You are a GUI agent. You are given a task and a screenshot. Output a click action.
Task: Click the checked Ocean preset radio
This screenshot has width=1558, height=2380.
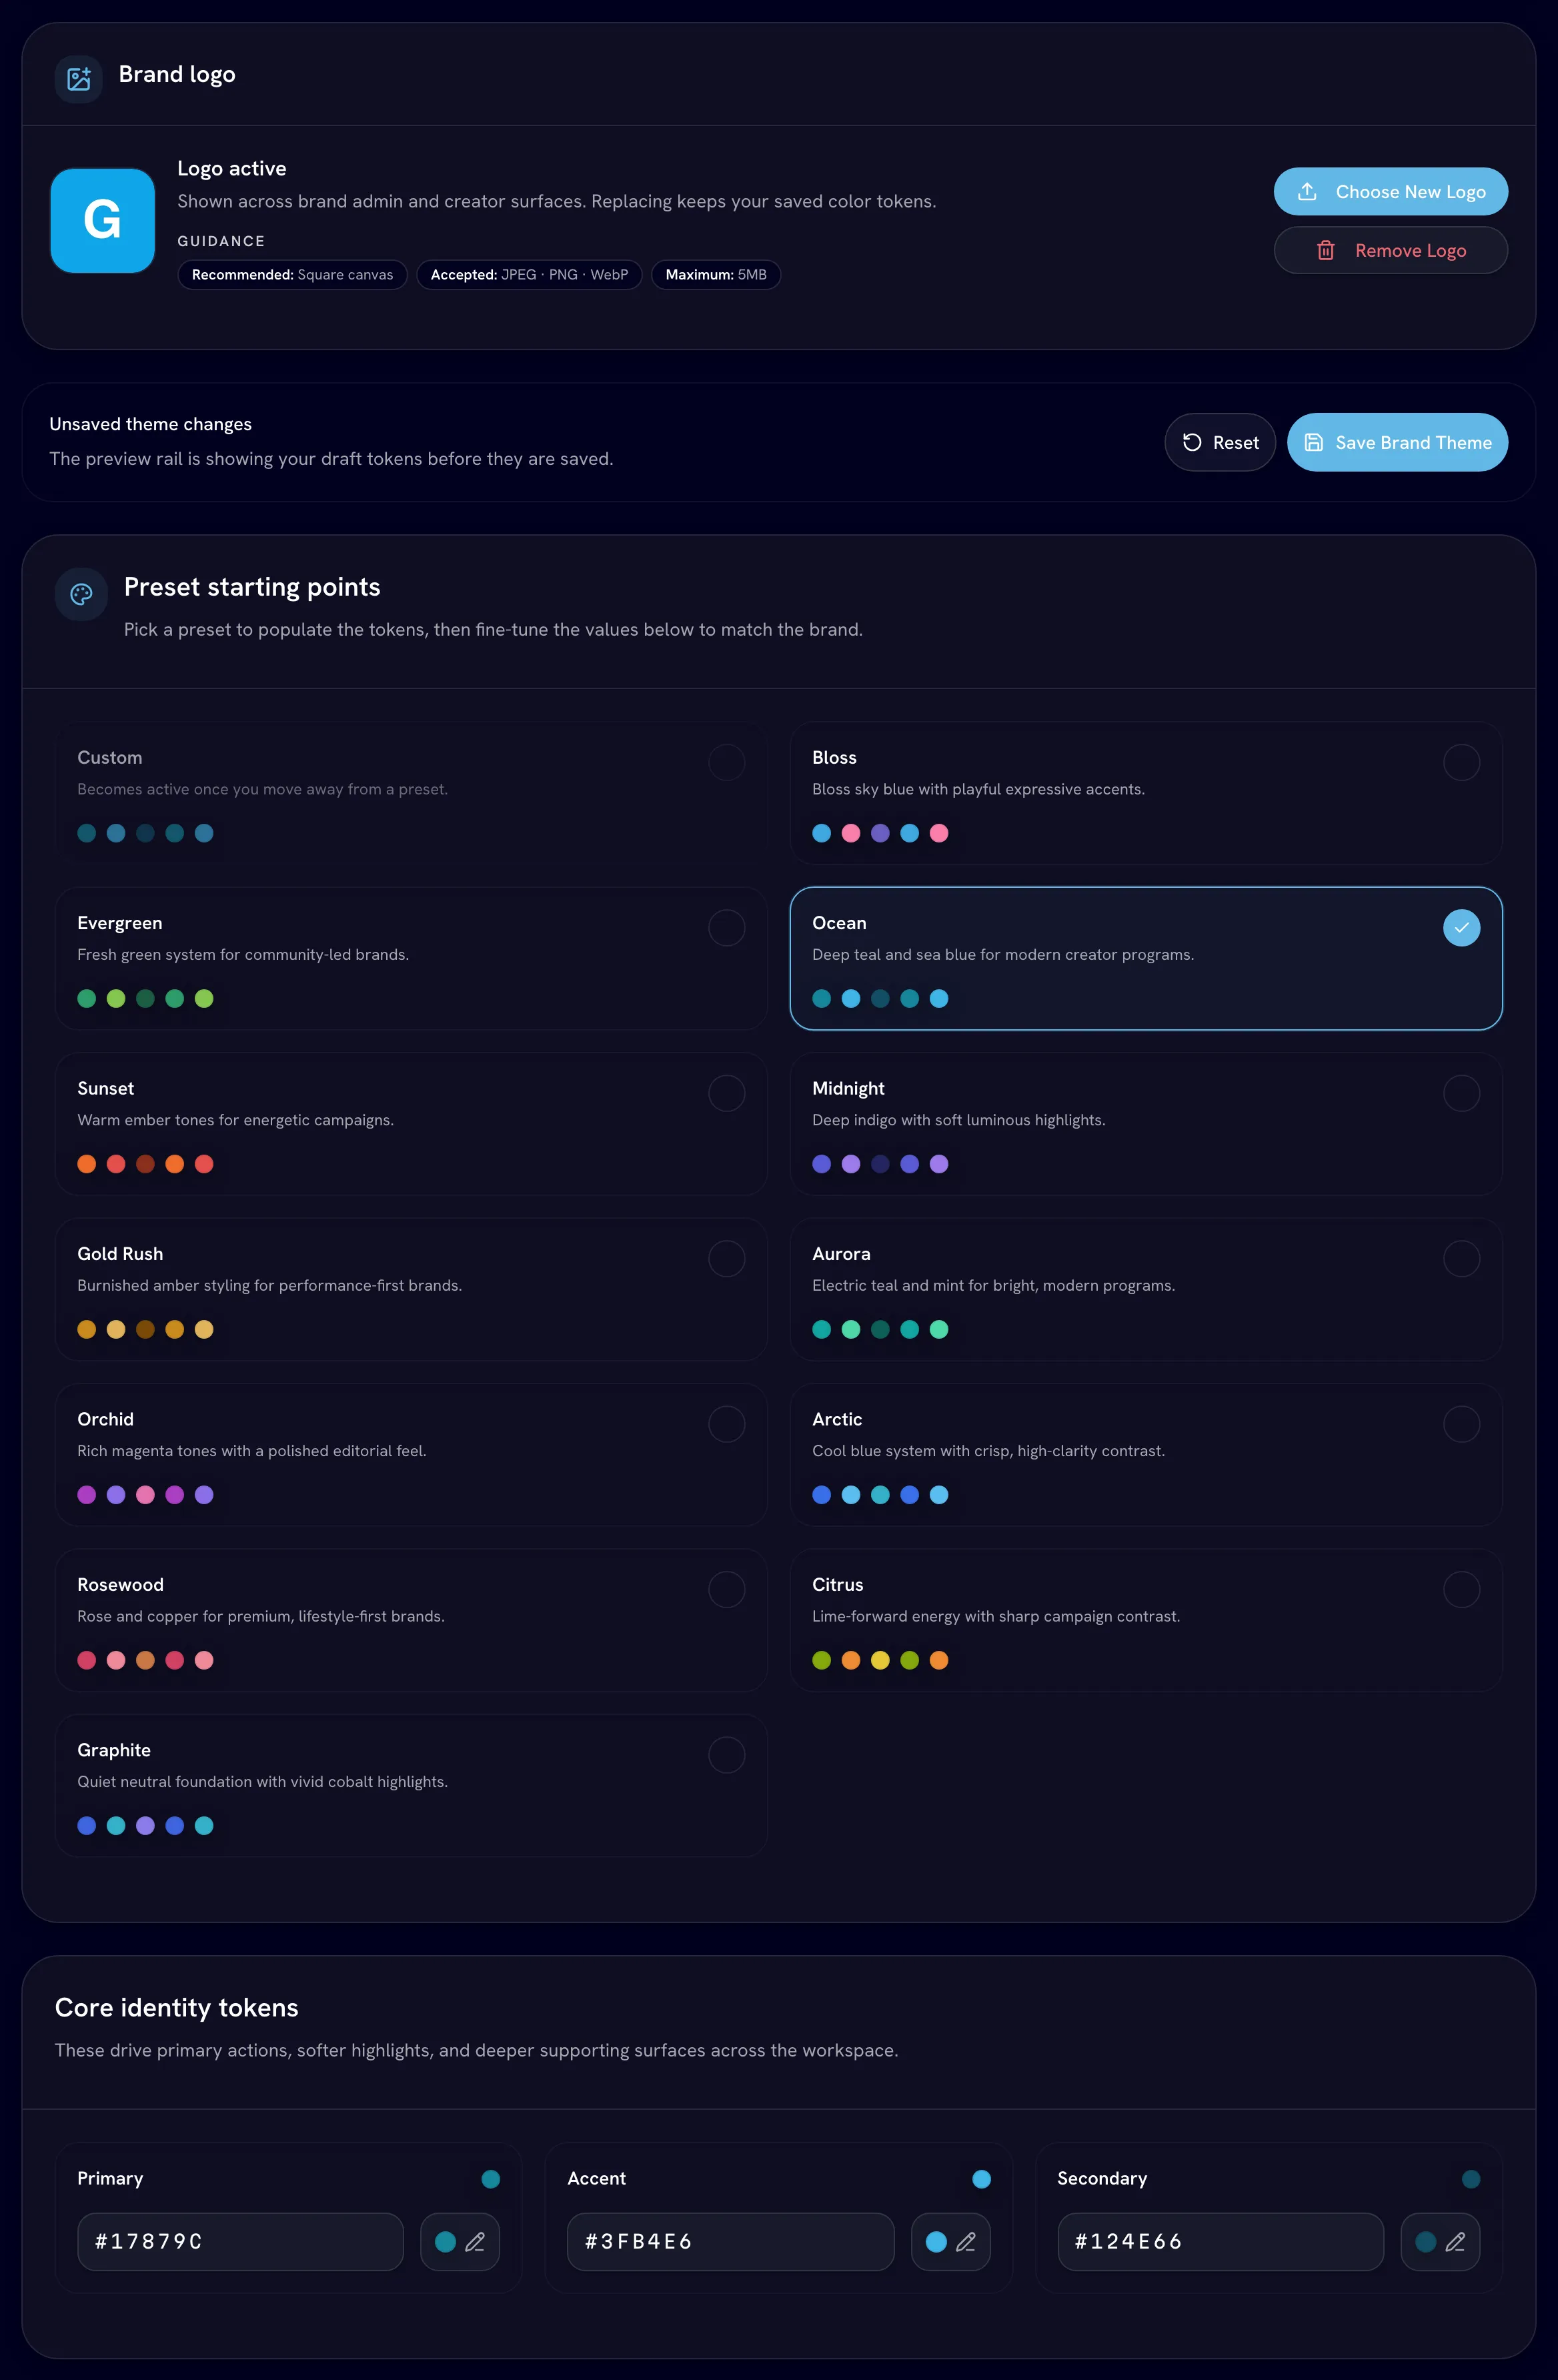(x=1462, y=928)
